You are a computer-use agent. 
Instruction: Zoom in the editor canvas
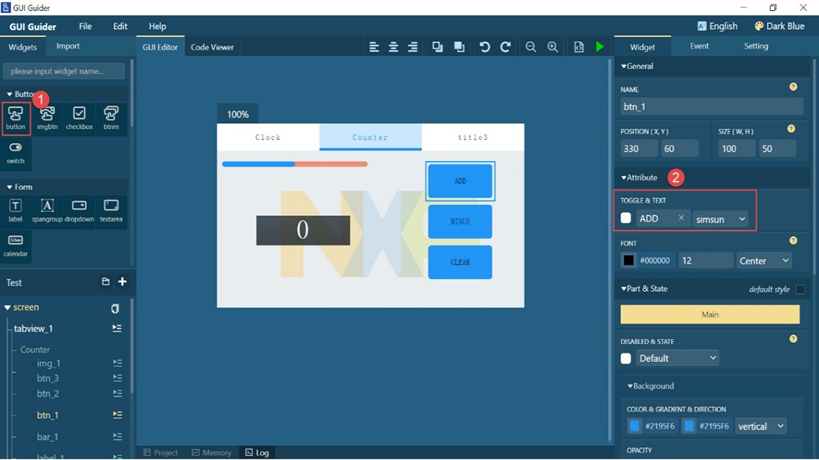553,47
